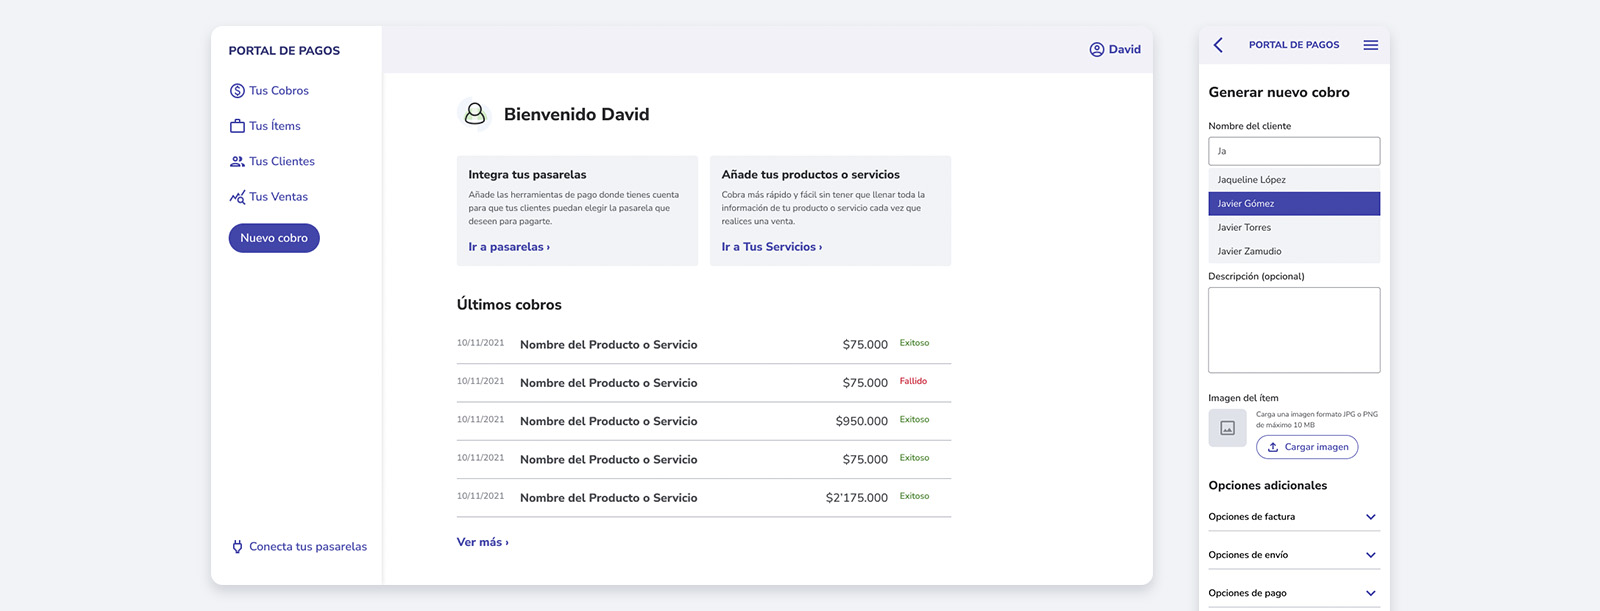Choose Jaqueline López from the client list
1600x611 pixels.
1293,180
